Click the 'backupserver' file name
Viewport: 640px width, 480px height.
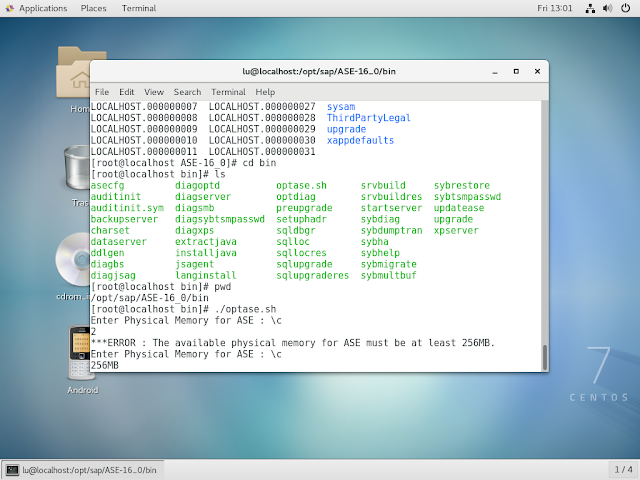point(124,219)
